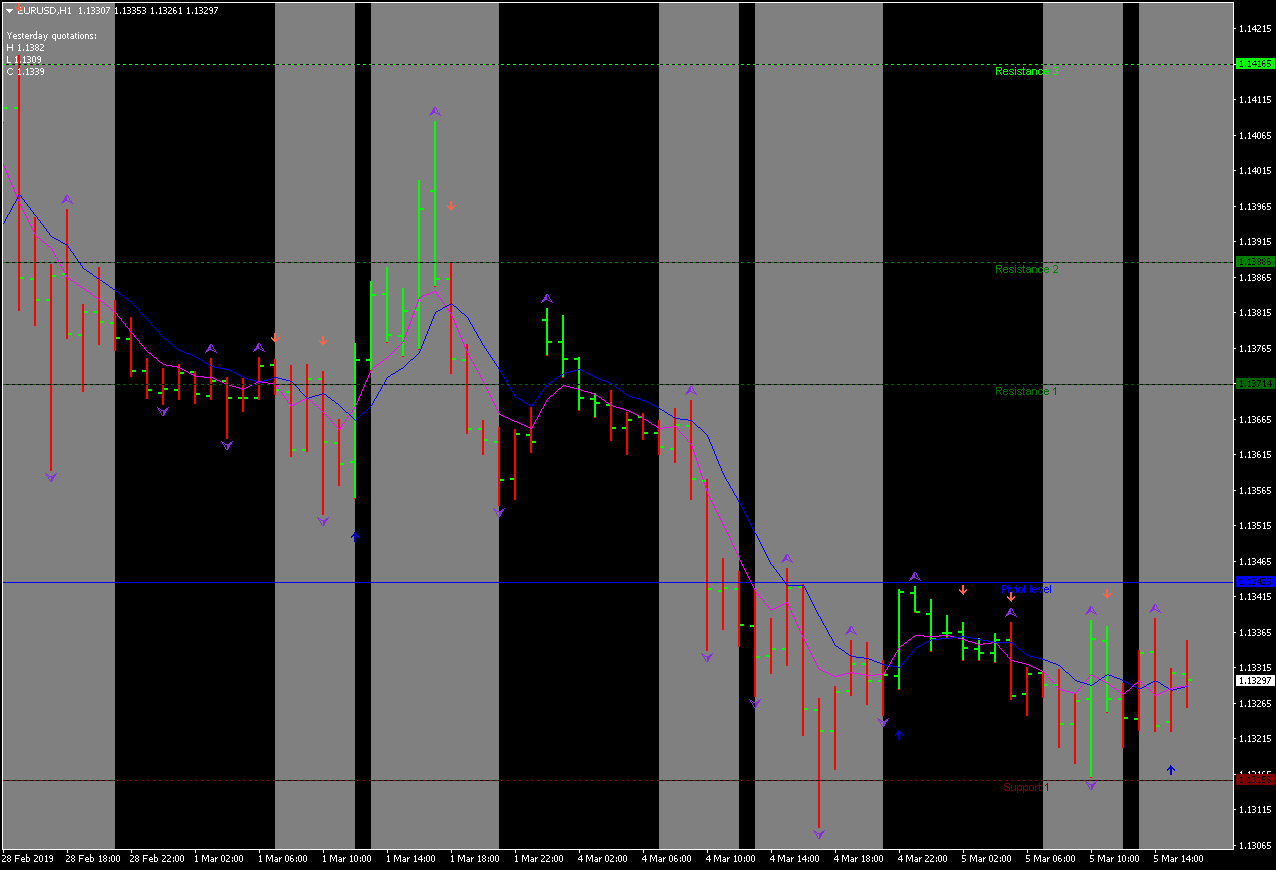The height and width of the screenshot is (870, 1276).
Task: Click the purple down-arrow beneath the 1 Mar 10:00 candle
Action: pos(322,520)
